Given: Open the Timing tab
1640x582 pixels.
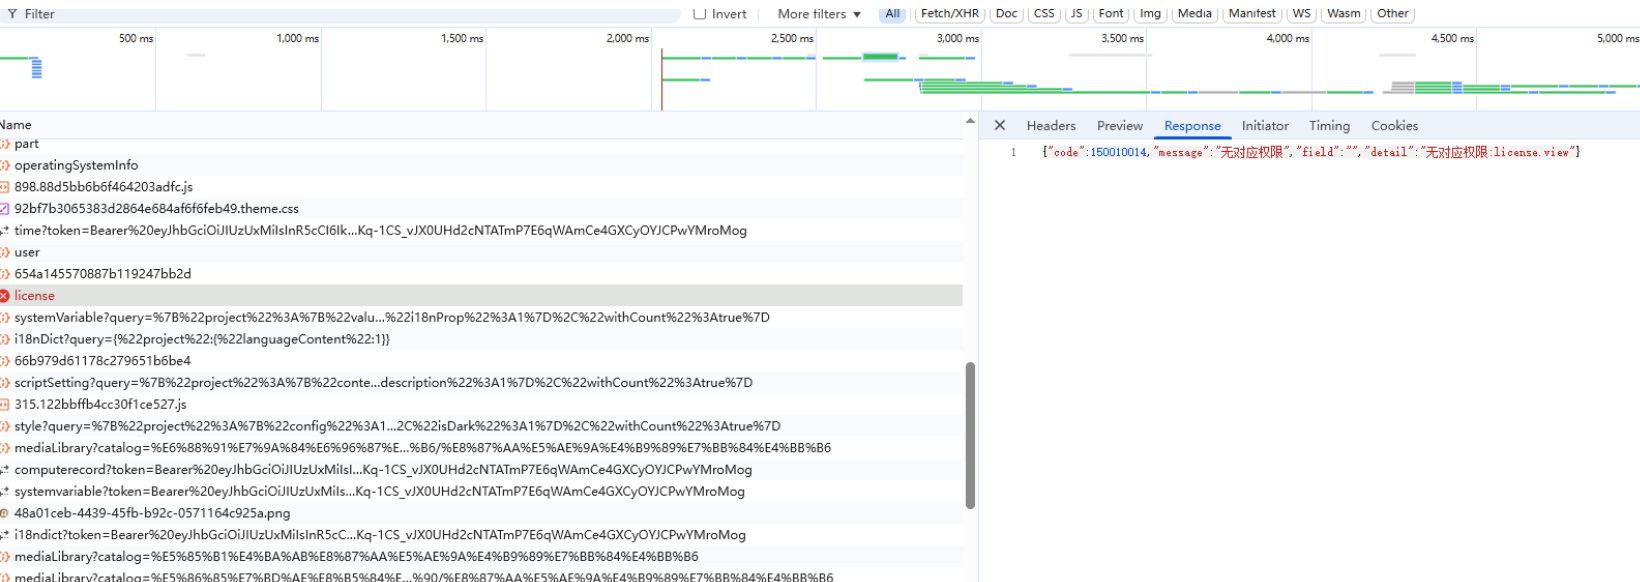Looking at the screenshot, I should pos(1329,126).
